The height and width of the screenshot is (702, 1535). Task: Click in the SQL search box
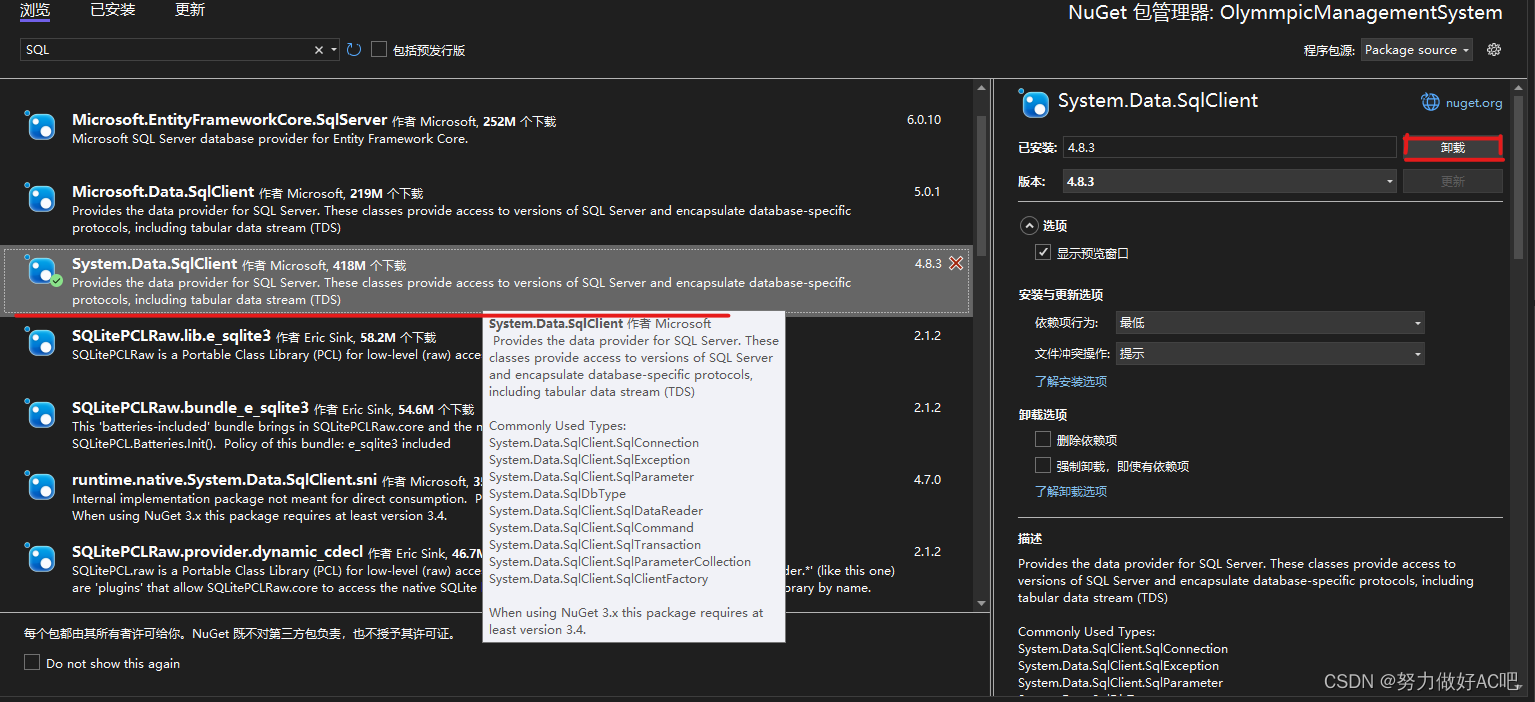click(165, 50)
